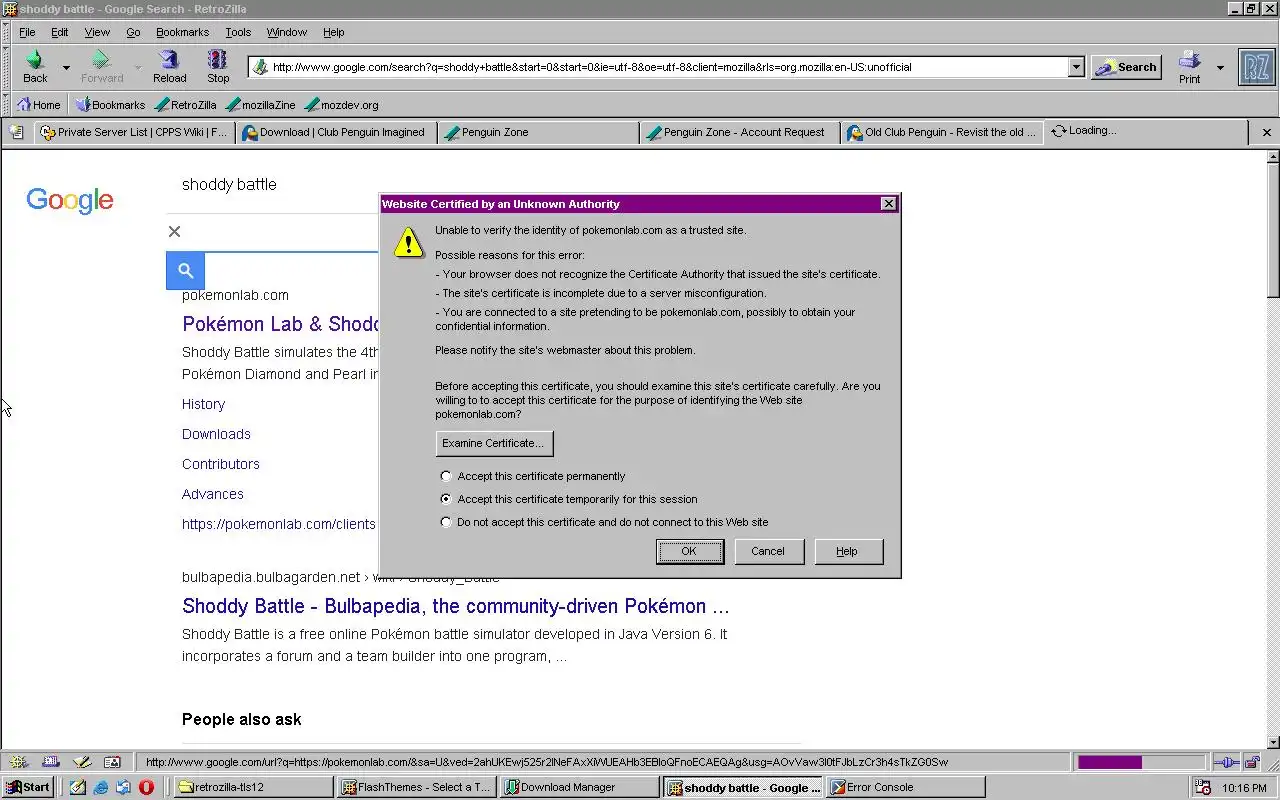The image size is (1280, 800).
Task: Open the Help menu
Action: [x=333, y=32]
